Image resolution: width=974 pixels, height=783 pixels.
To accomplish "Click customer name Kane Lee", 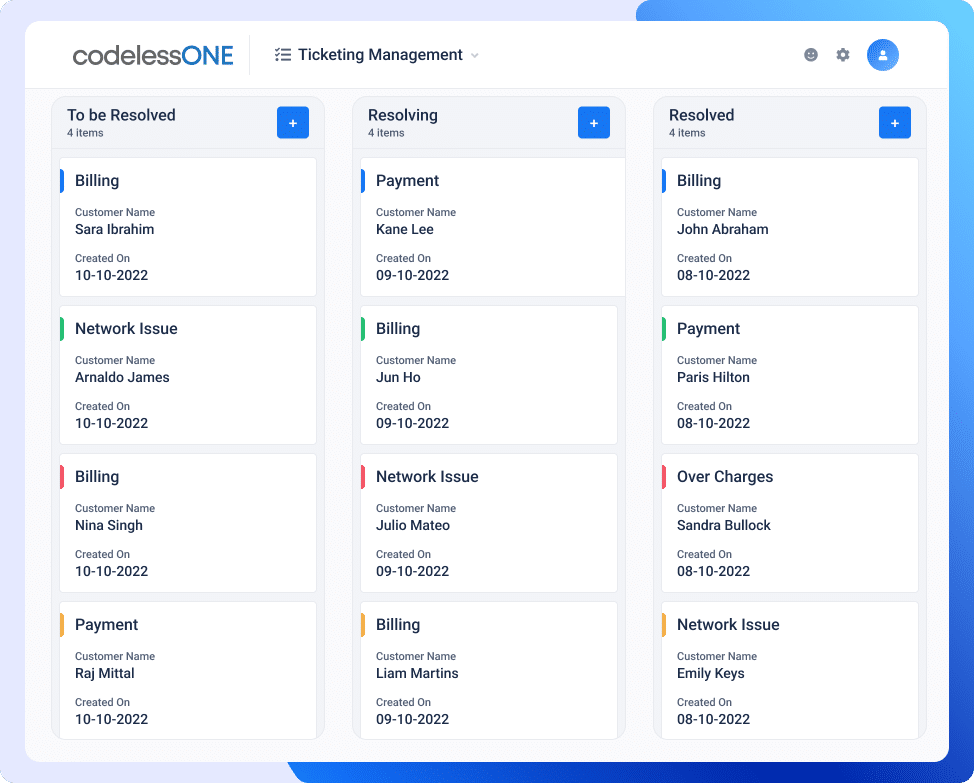I will coord(404,229).
